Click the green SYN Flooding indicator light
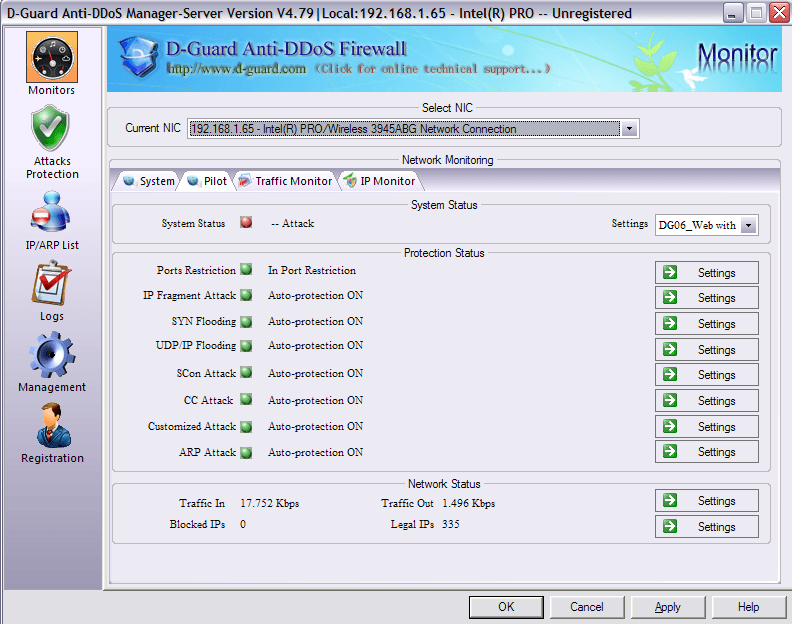This screenshot has width=792, height=624. click(x=246, y=321)
